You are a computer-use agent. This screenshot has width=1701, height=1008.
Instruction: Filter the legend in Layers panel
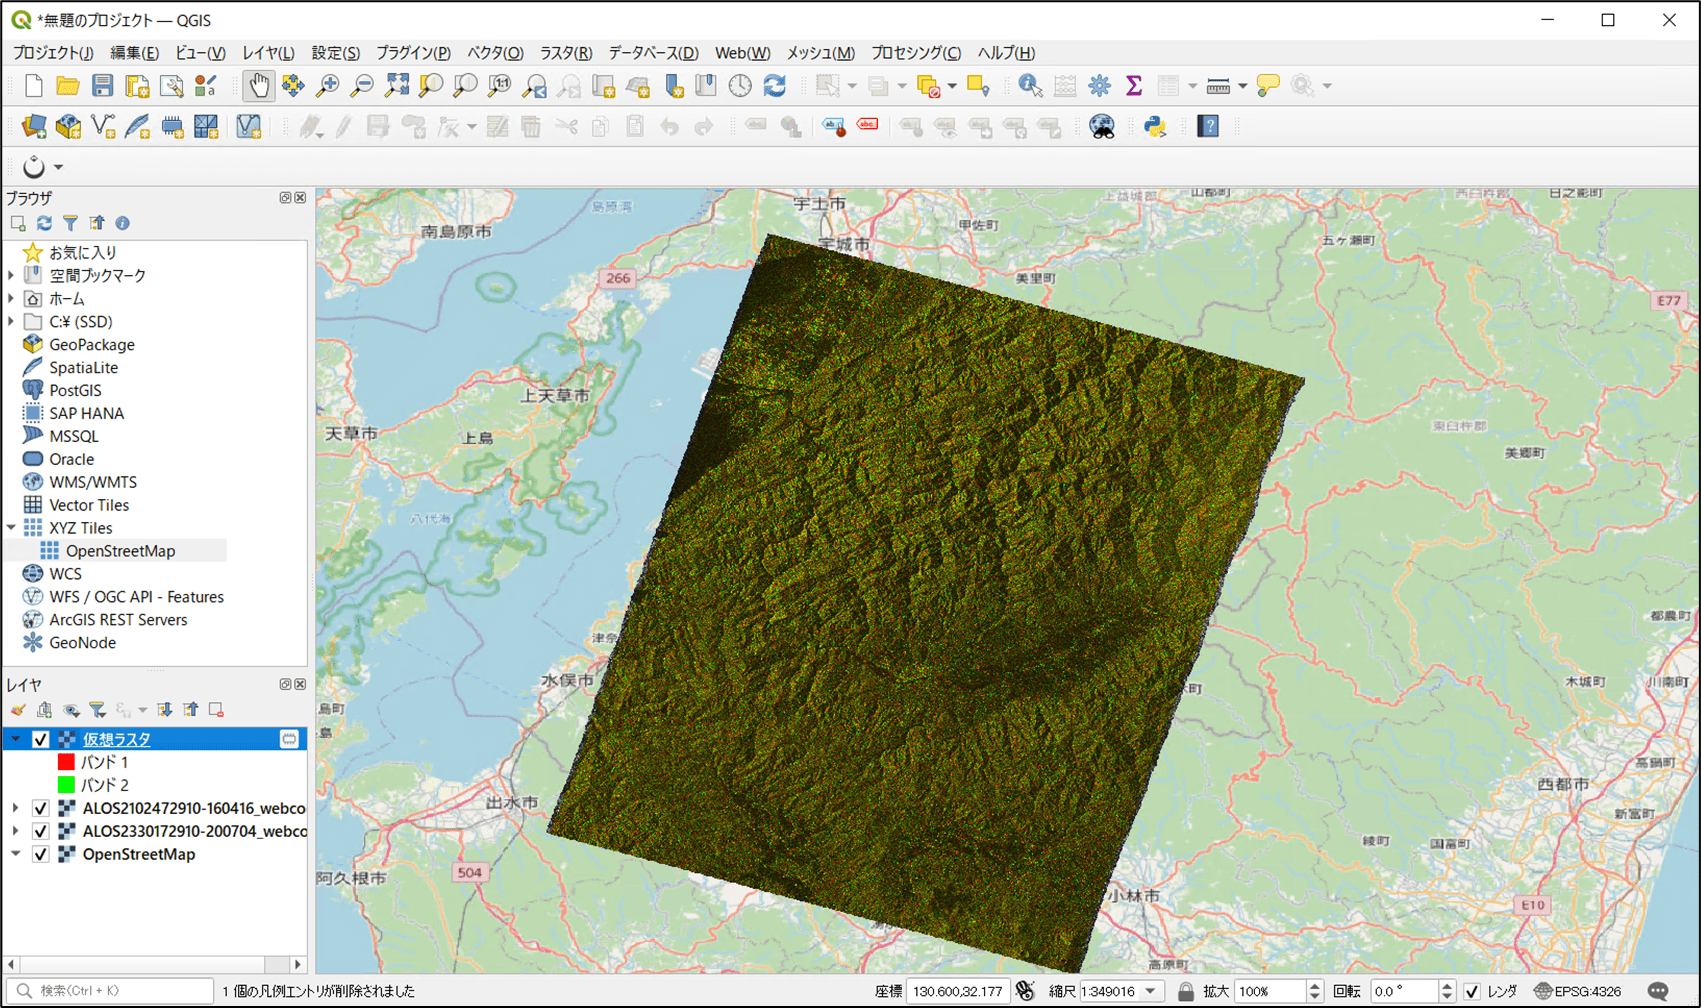click(97, 710)
